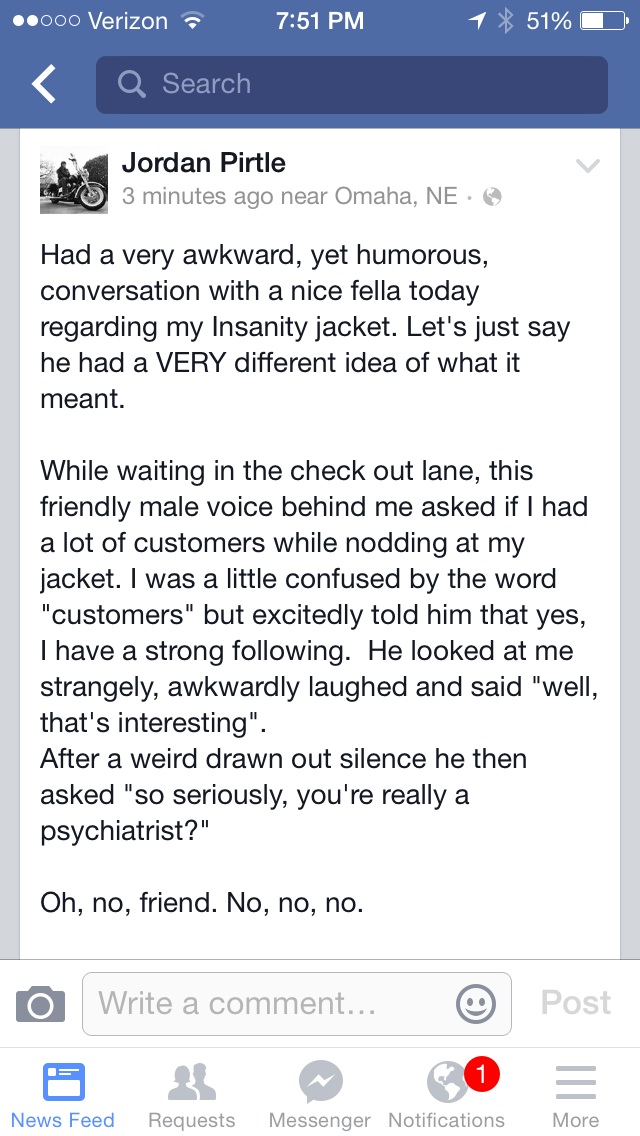The image size is (640, 1136).
Task: Tap the search magnifier icon
Action: [132, 84]
